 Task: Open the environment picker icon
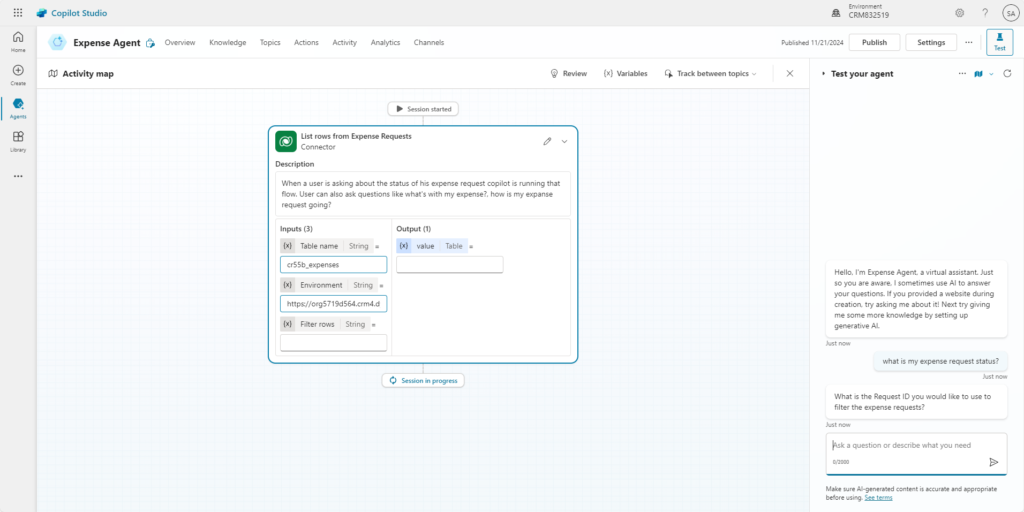[x=836, y=13]
